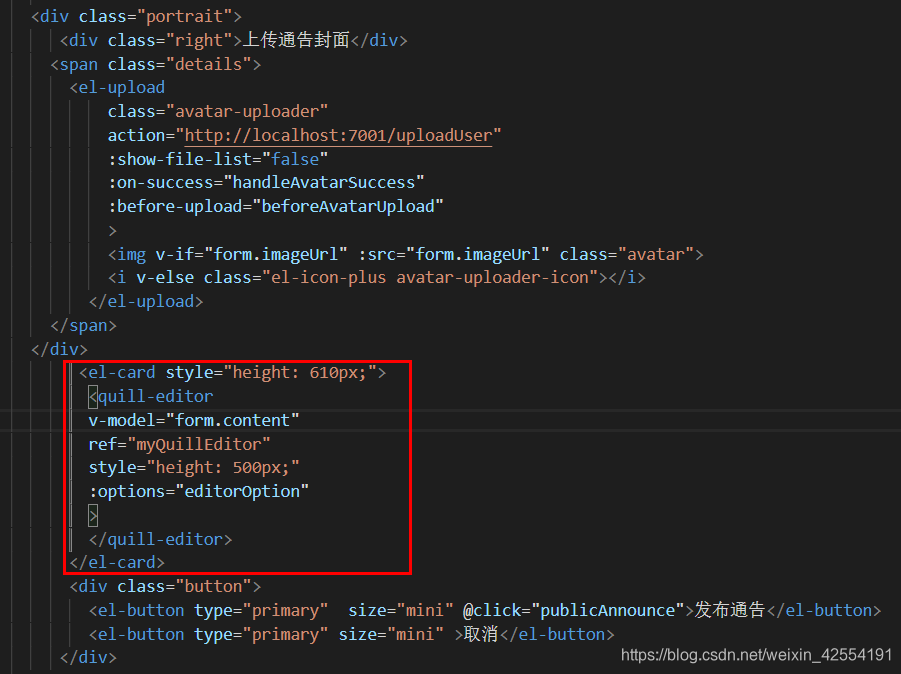The width and height of the screenshot is (901, 674).
Task: Click the text class="portrait" in first line
Action: click(160, 17)
